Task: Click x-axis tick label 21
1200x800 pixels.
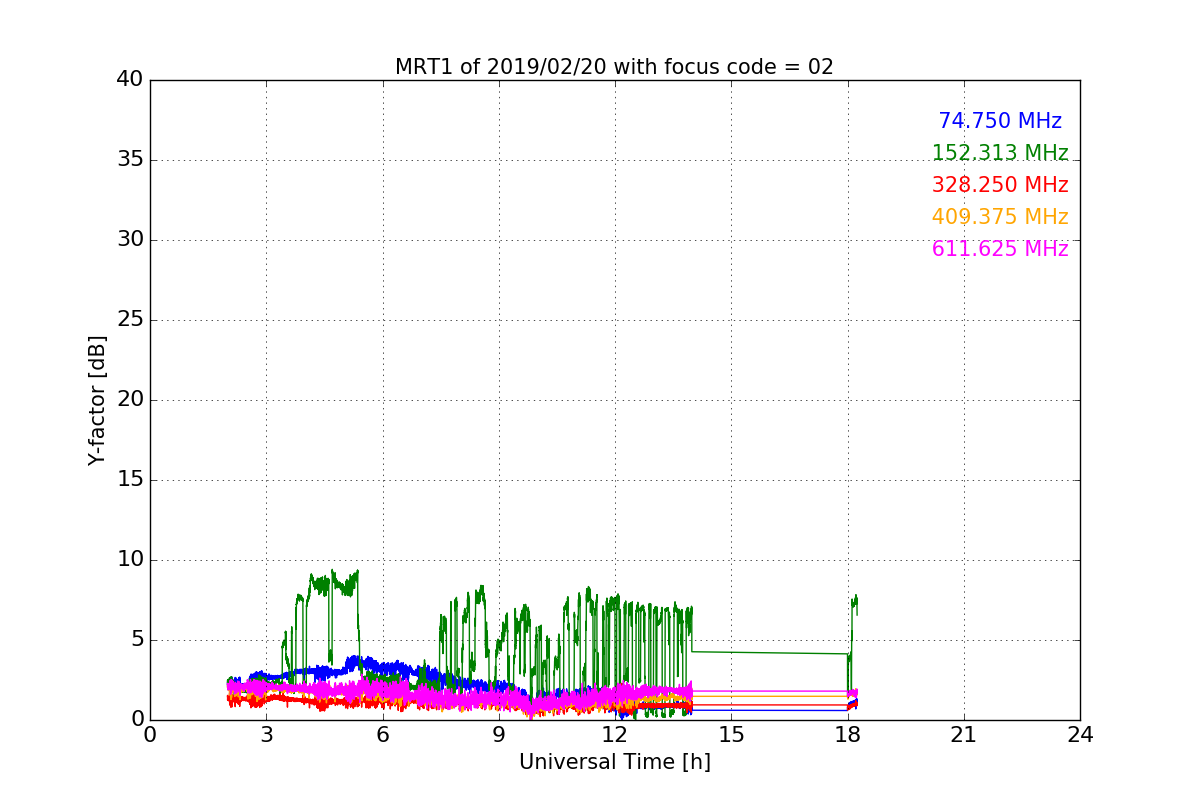Action: pos(964,734)
